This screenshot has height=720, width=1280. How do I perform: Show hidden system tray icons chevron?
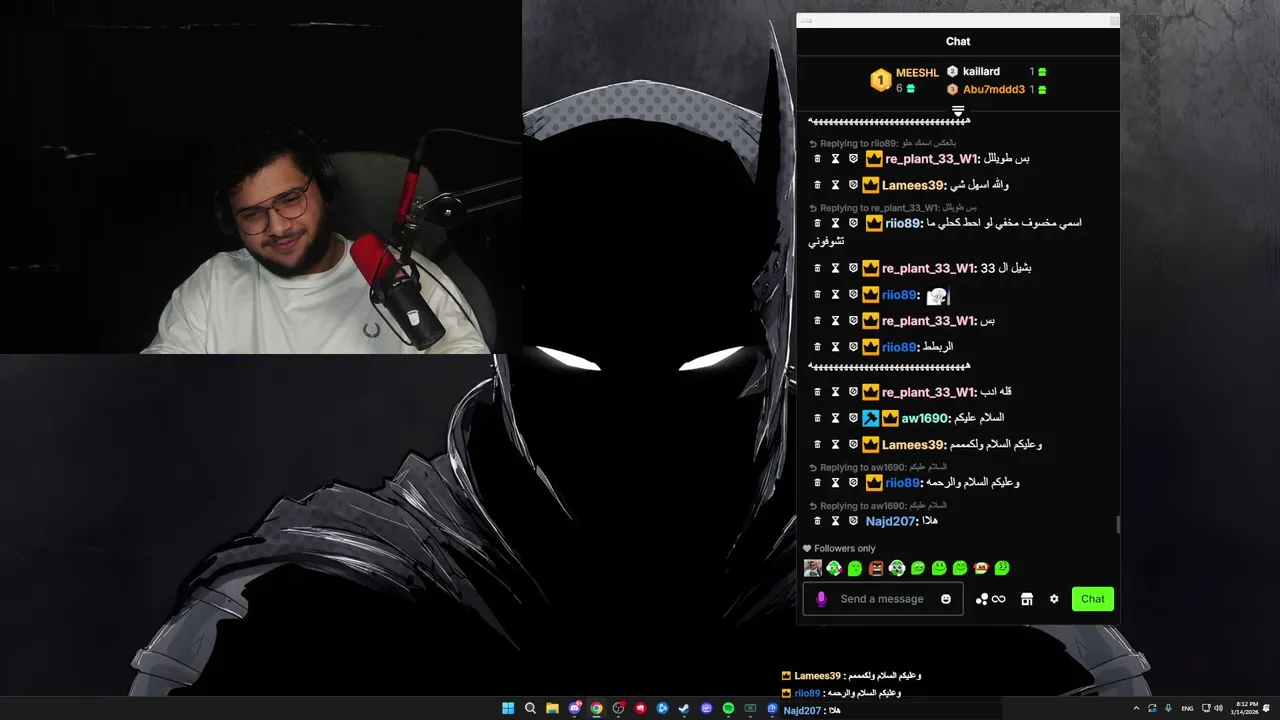[x=1136, y=708]
